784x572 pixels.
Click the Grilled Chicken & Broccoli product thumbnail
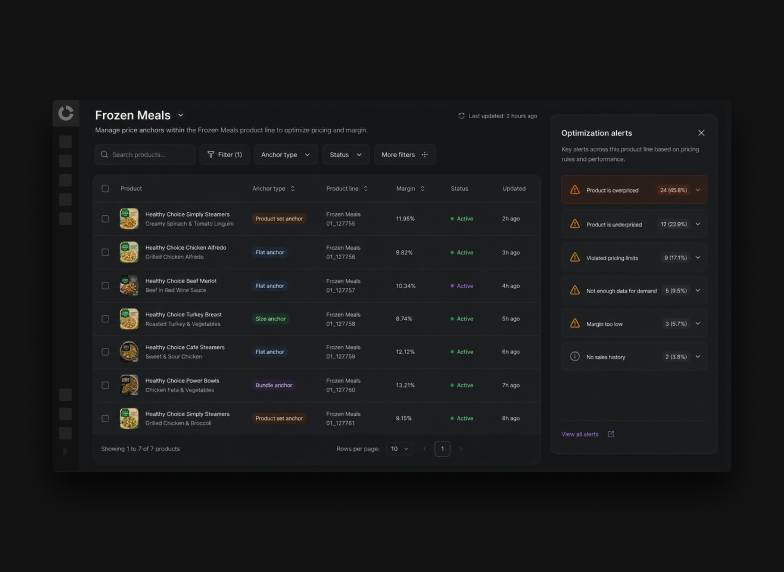(129, 418)
